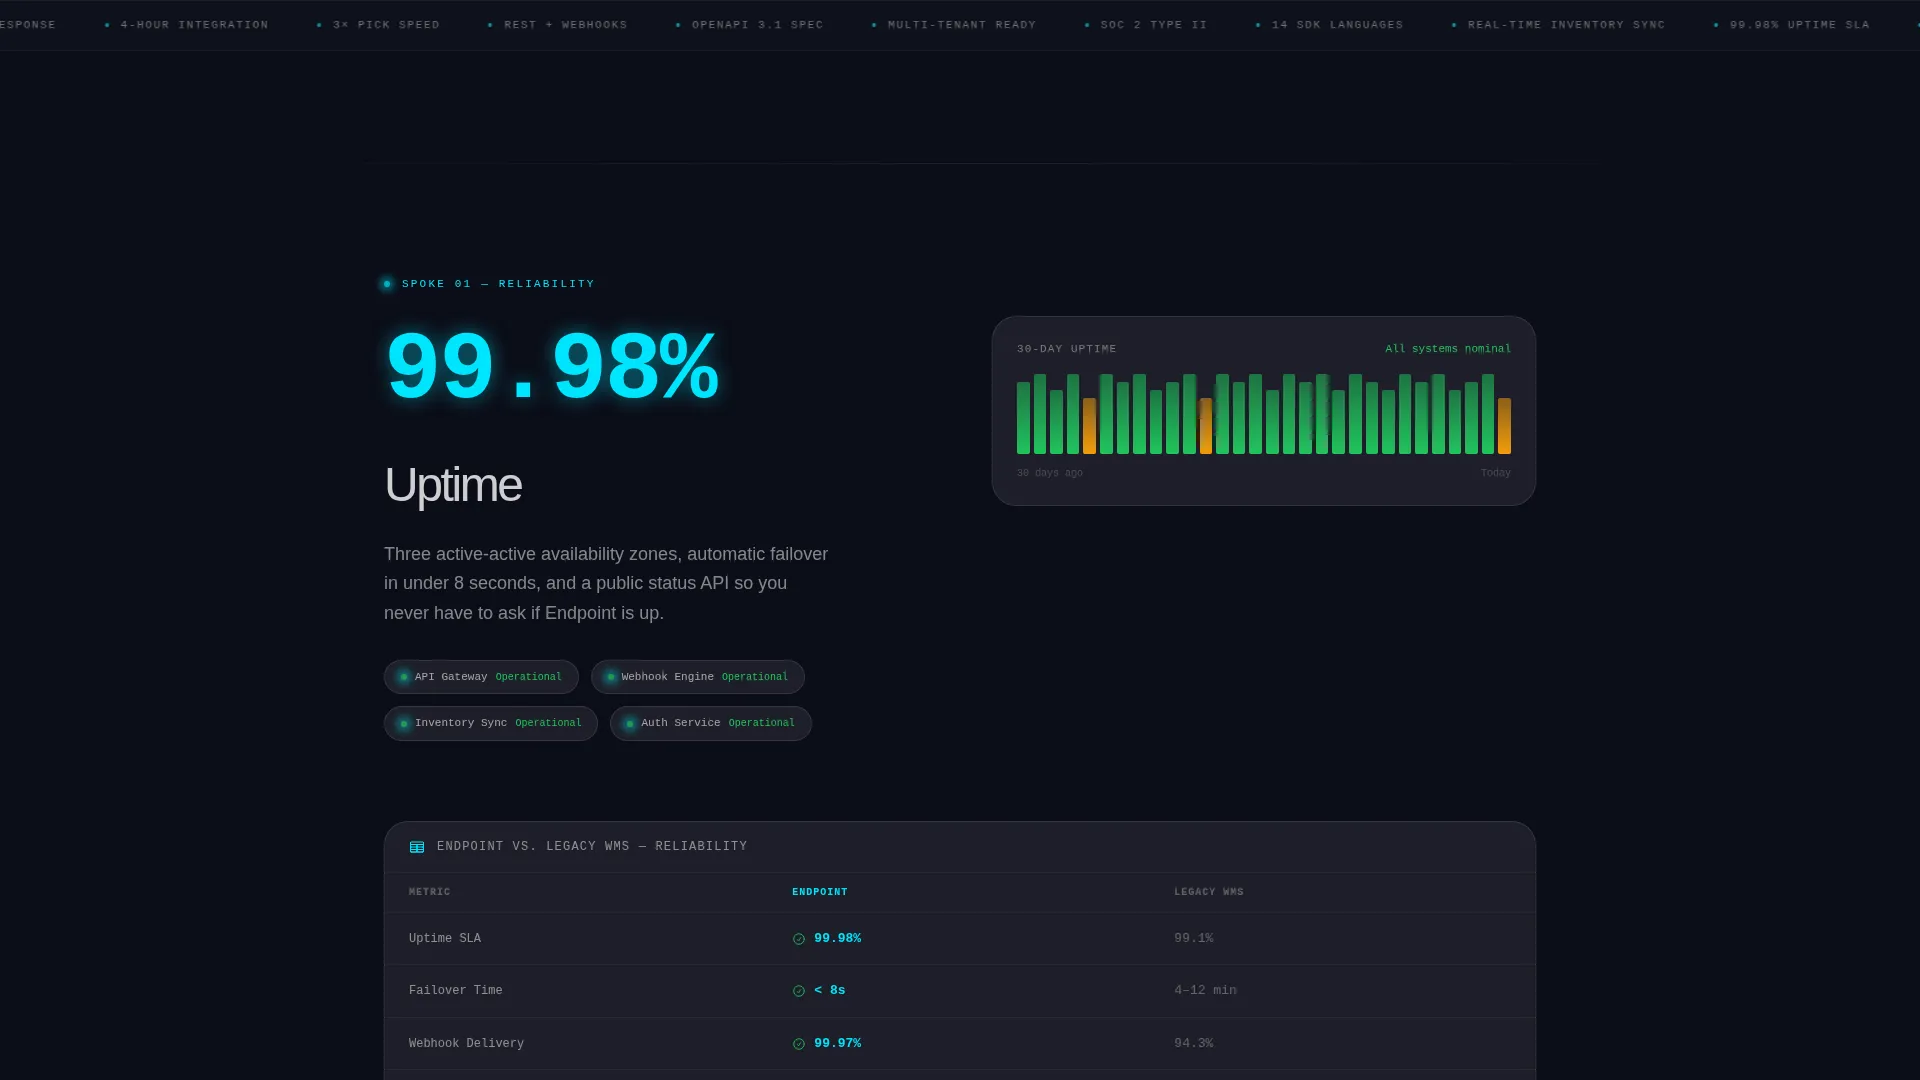Viewport: 1920px width, 1080px height.
Task: Click the check icon next to 99.97%
Action: 799,1044
